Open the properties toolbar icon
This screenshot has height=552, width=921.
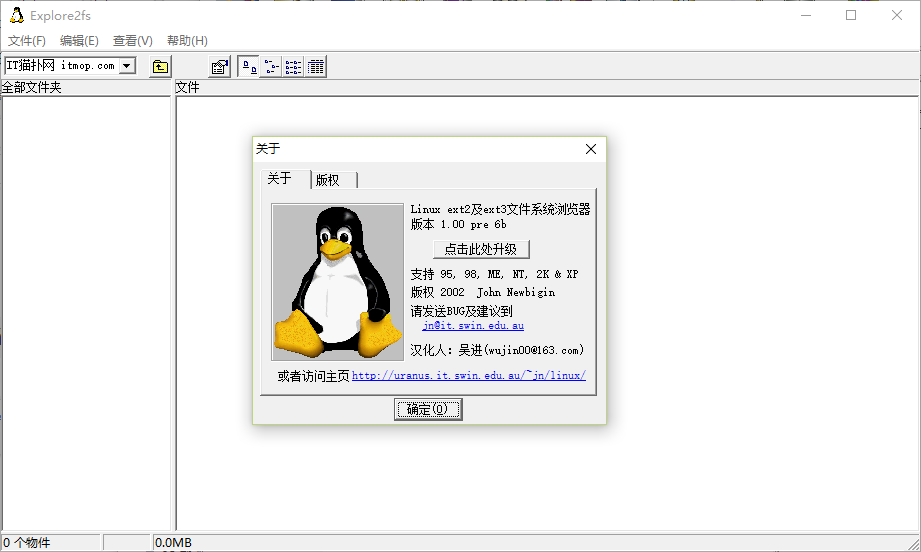pyautogui.click(x=220, y=67)
